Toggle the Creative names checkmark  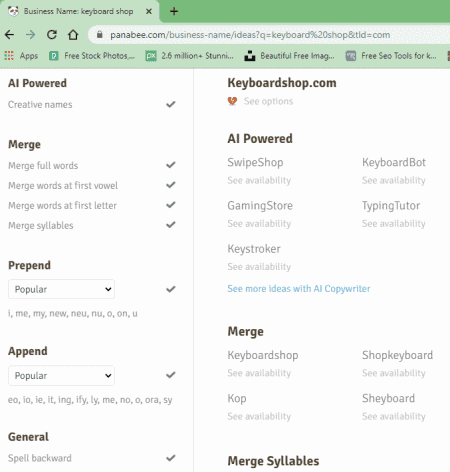pos(171,104)
